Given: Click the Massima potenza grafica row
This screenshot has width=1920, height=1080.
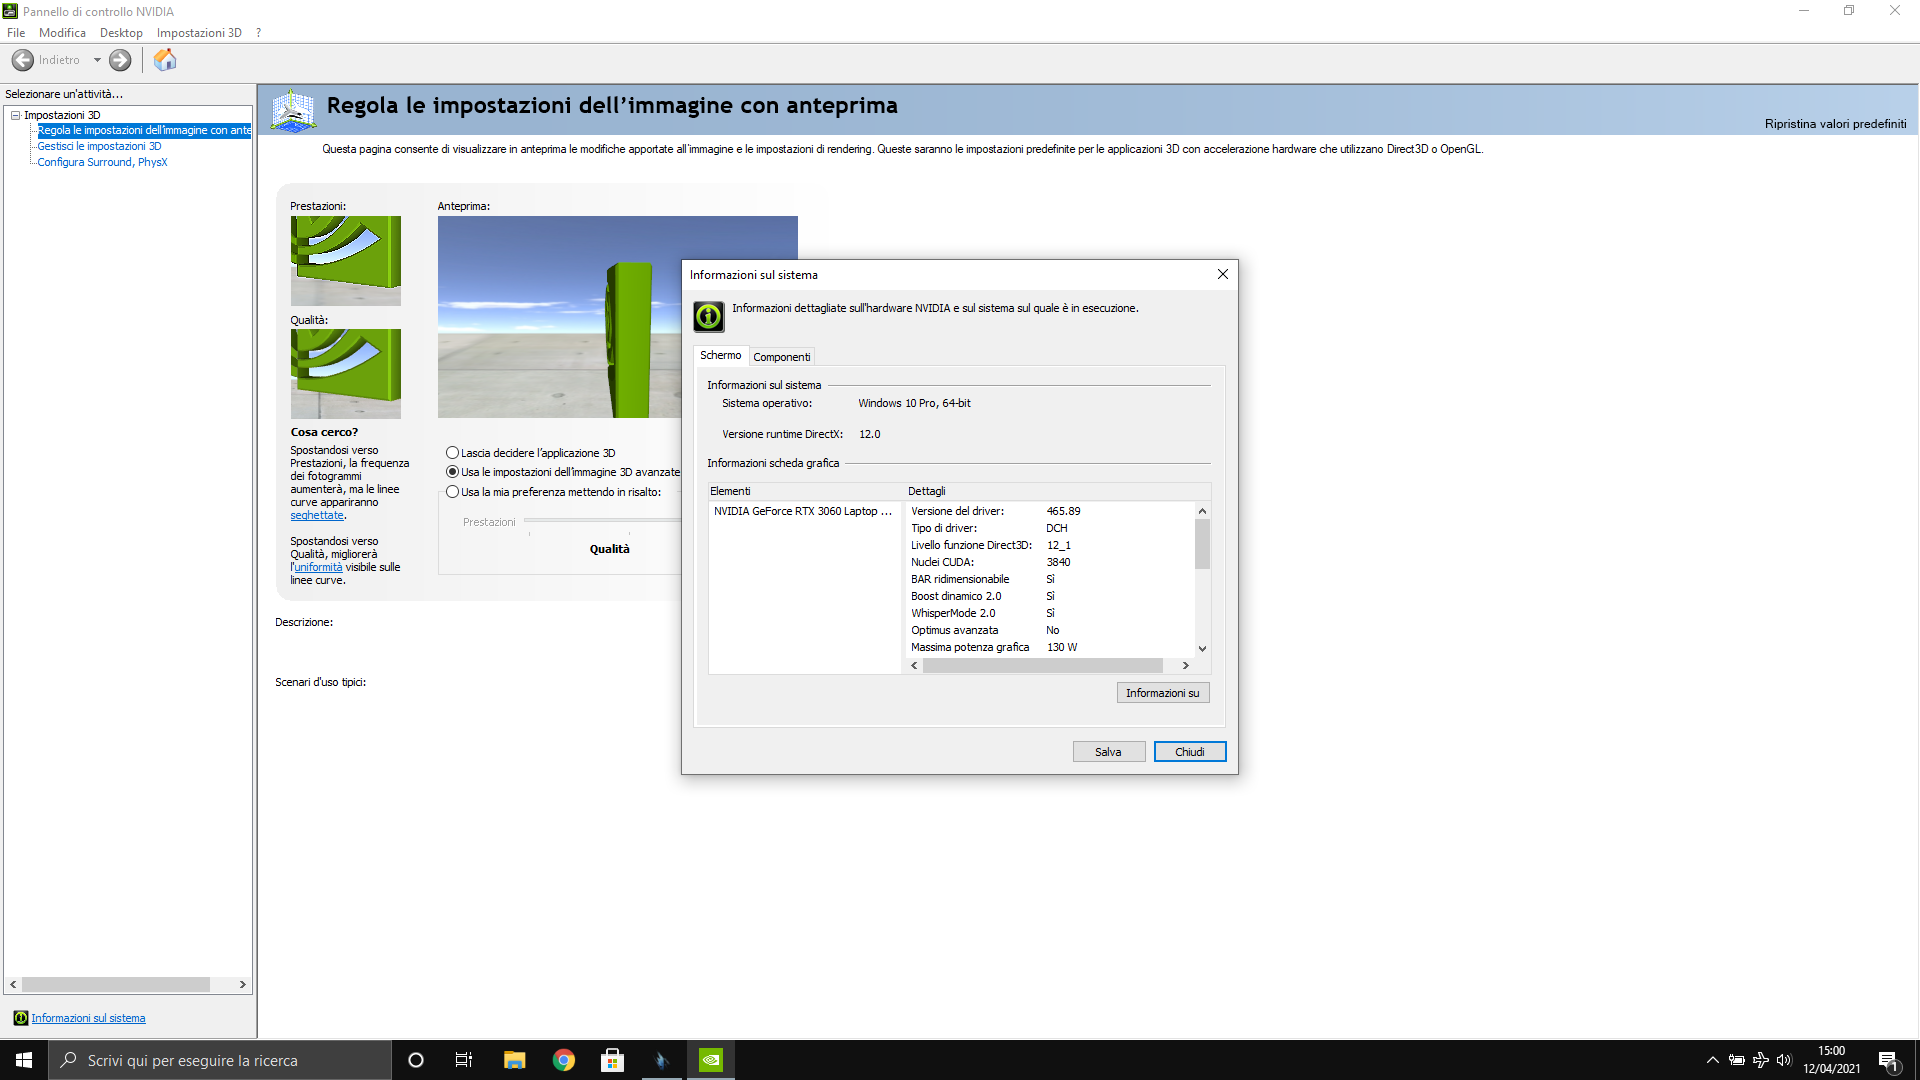Looking at the screenshot, I should pos(1050,647).
